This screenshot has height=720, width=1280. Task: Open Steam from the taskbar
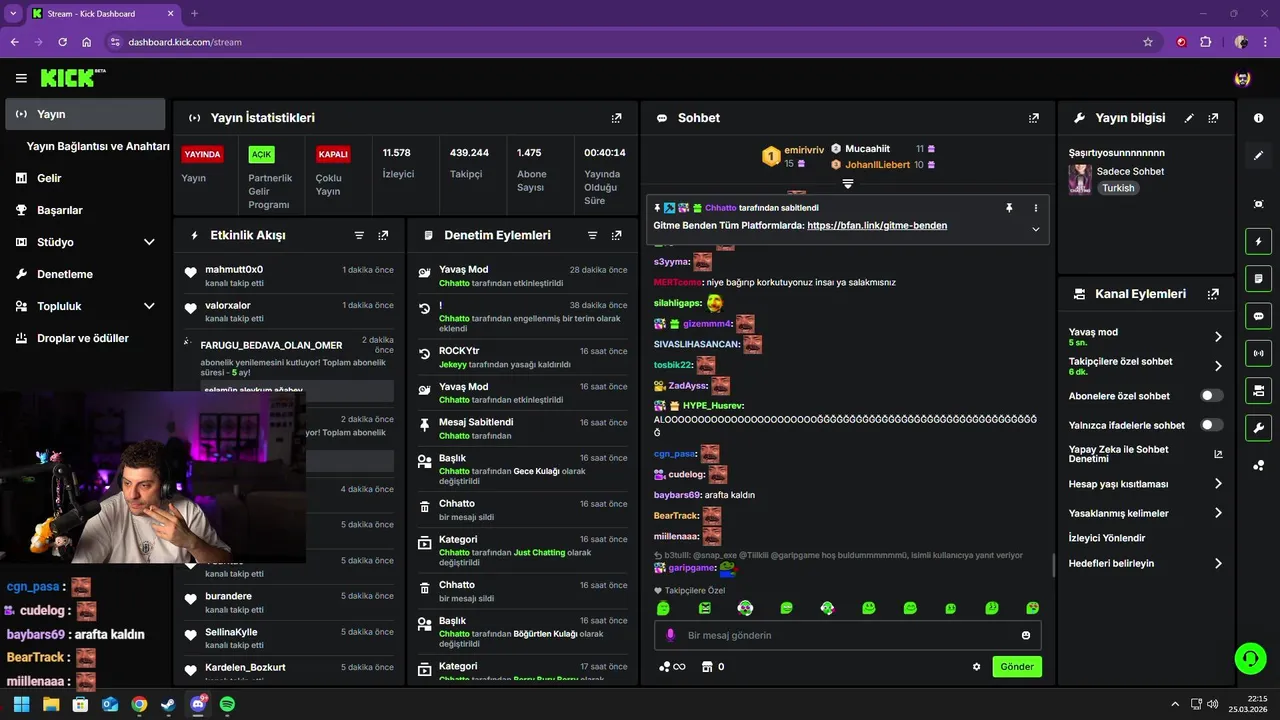click(168, 704)
